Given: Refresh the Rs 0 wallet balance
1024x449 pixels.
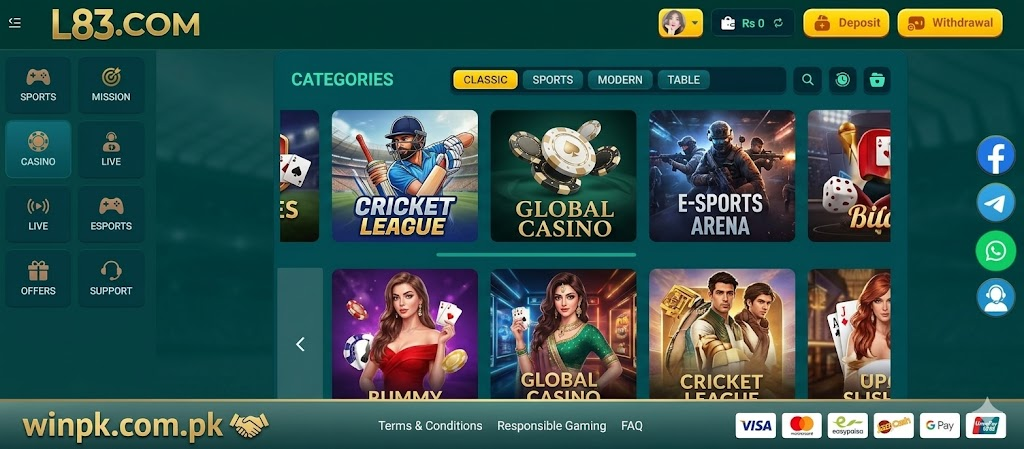Looking at the screenshot, I should (778, 23).
